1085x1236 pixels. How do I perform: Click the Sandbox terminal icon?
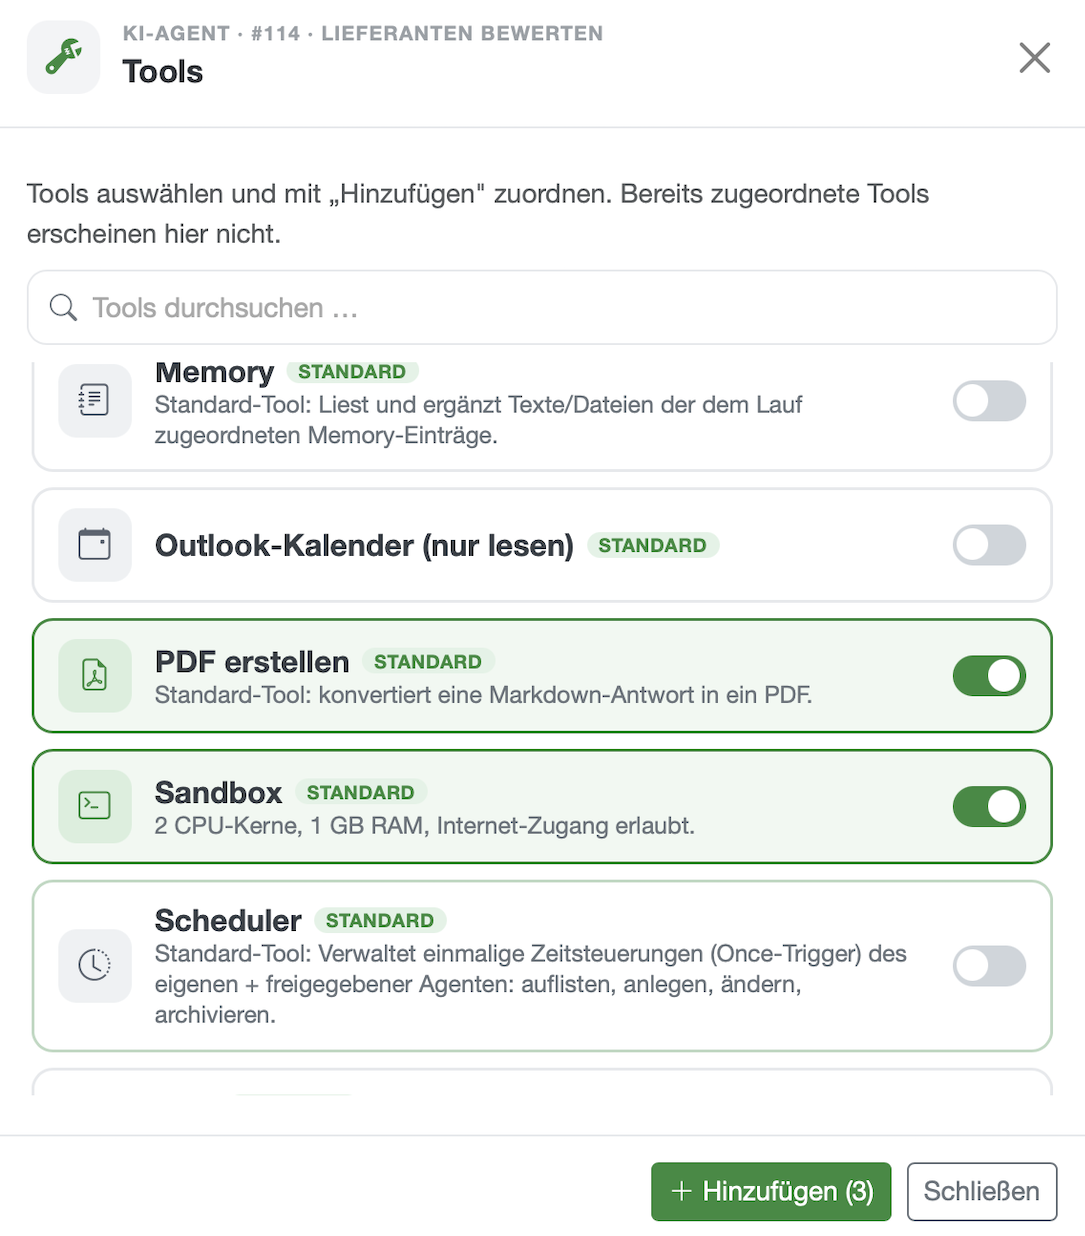pyautogui.click(x=95, y=806)
